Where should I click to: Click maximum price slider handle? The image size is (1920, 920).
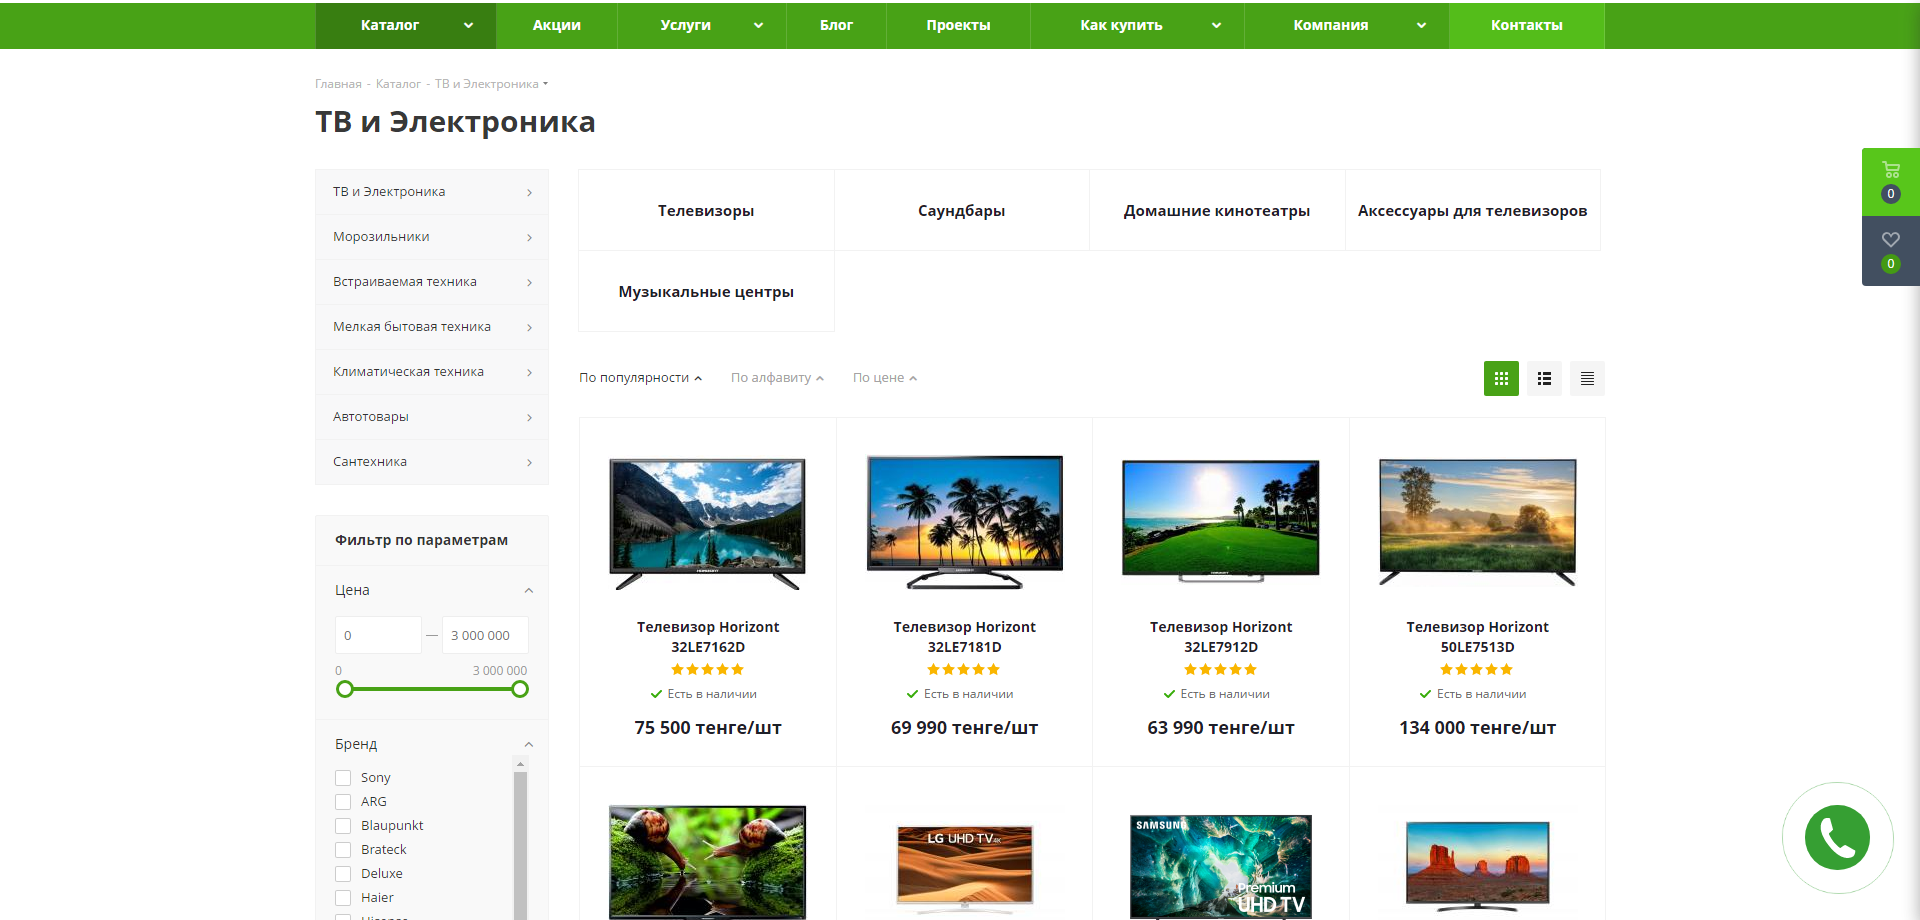coord(520,689)
